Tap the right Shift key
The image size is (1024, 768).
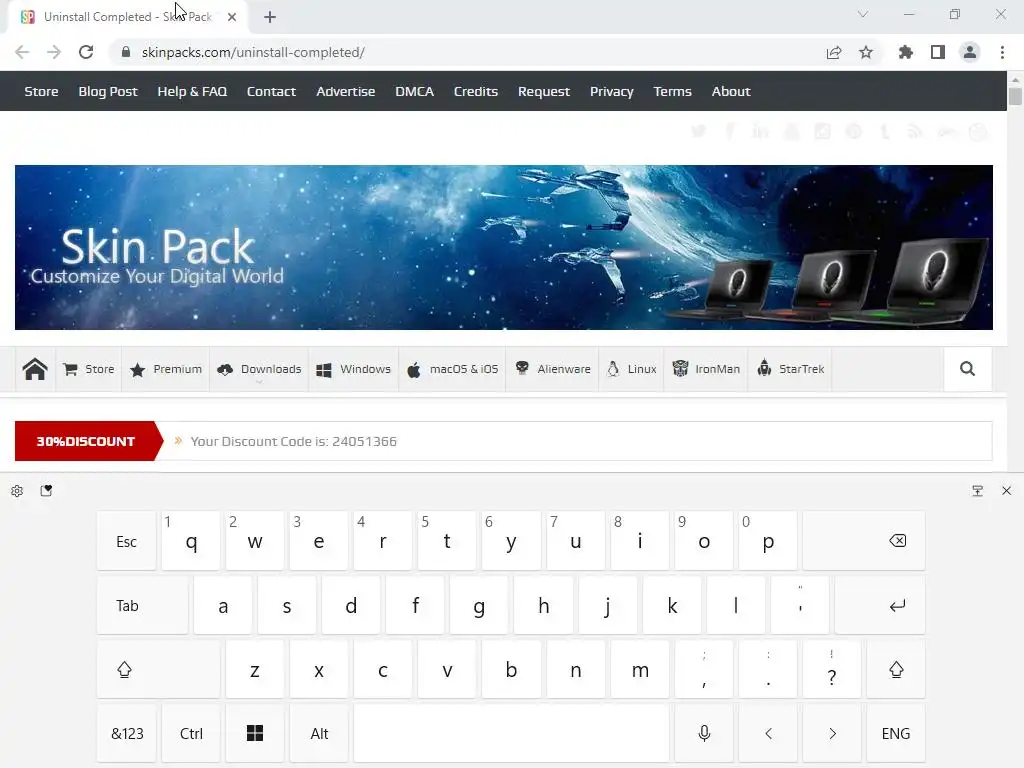[x=896, y=669]
